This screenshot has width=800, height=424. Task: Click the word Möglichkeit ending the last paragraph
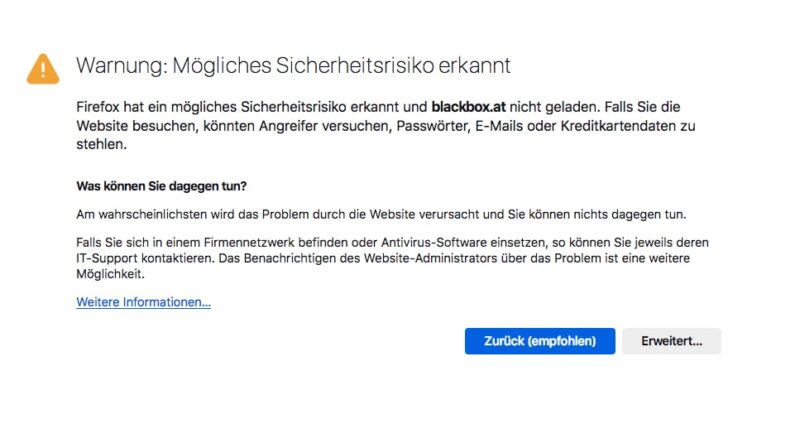coord(111,274)
